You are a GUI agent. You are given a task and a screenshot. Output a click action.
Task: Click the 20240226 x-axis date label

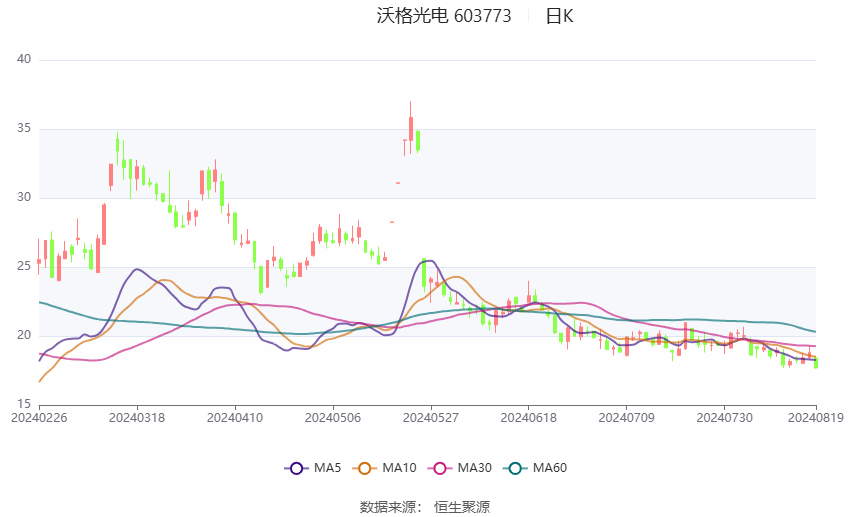click(x=39, y=418)
